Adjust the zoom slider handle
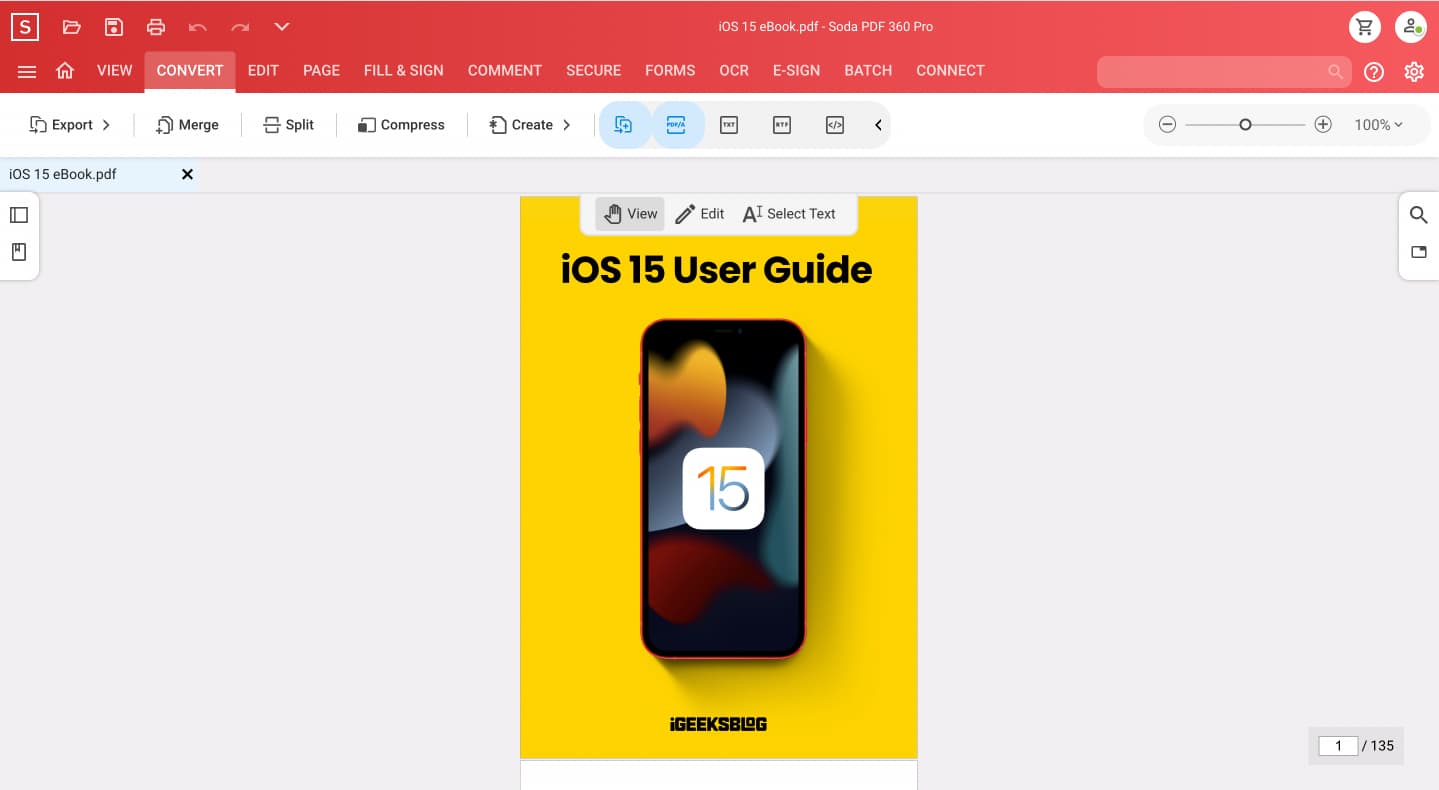Image resolution: width=1439 pixels, height=790 pixels. [x=1245, y=125]
